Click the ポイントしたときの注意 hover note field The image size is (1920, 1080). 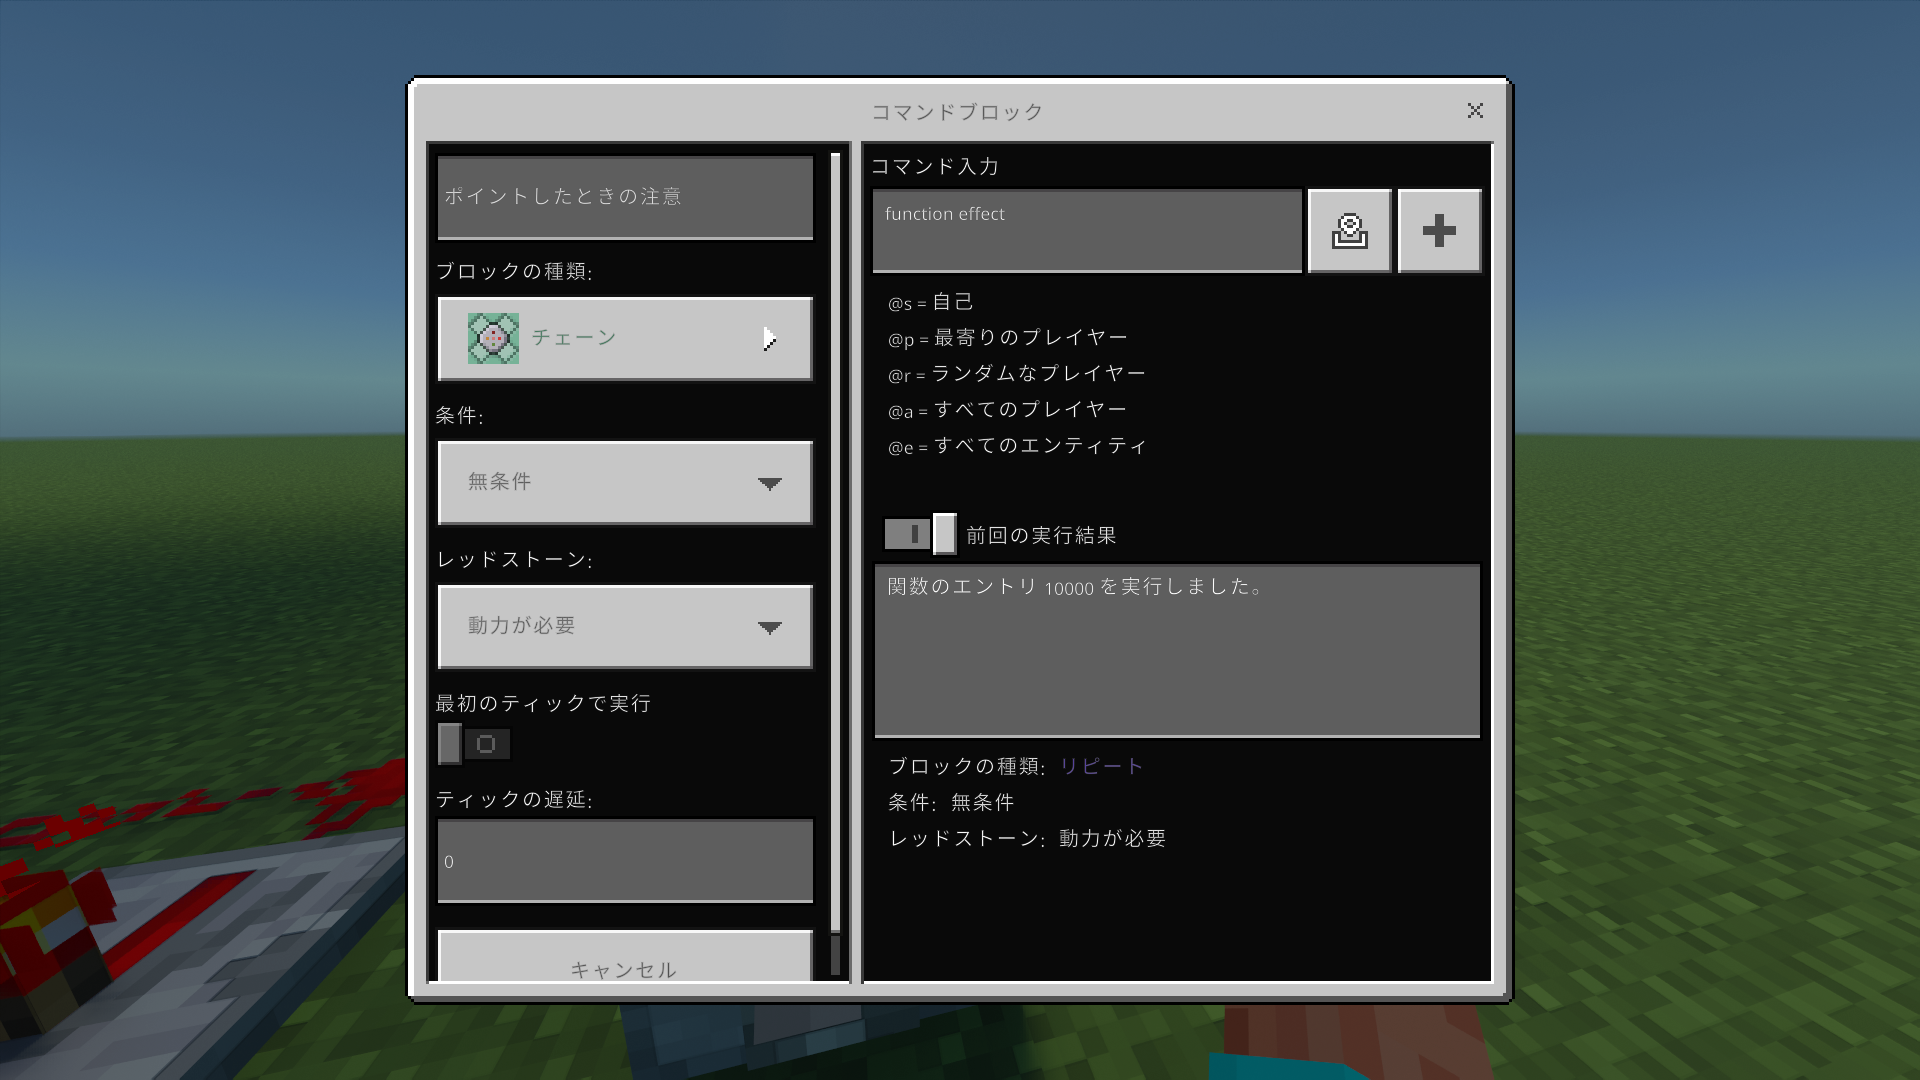(x=625, y=197)
